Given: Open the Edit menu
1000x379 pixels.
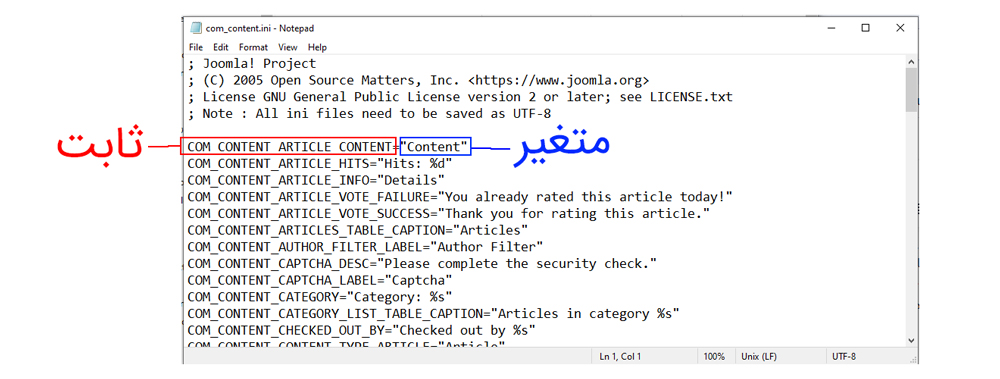Looking at the screenshot, I should coord(221,47).
